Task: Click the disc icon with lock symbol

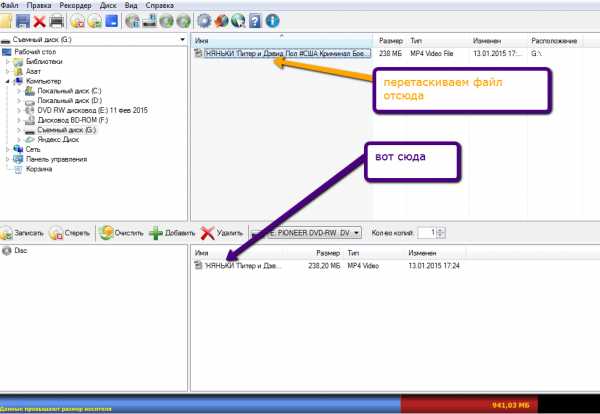Action: tap(133, 21)
